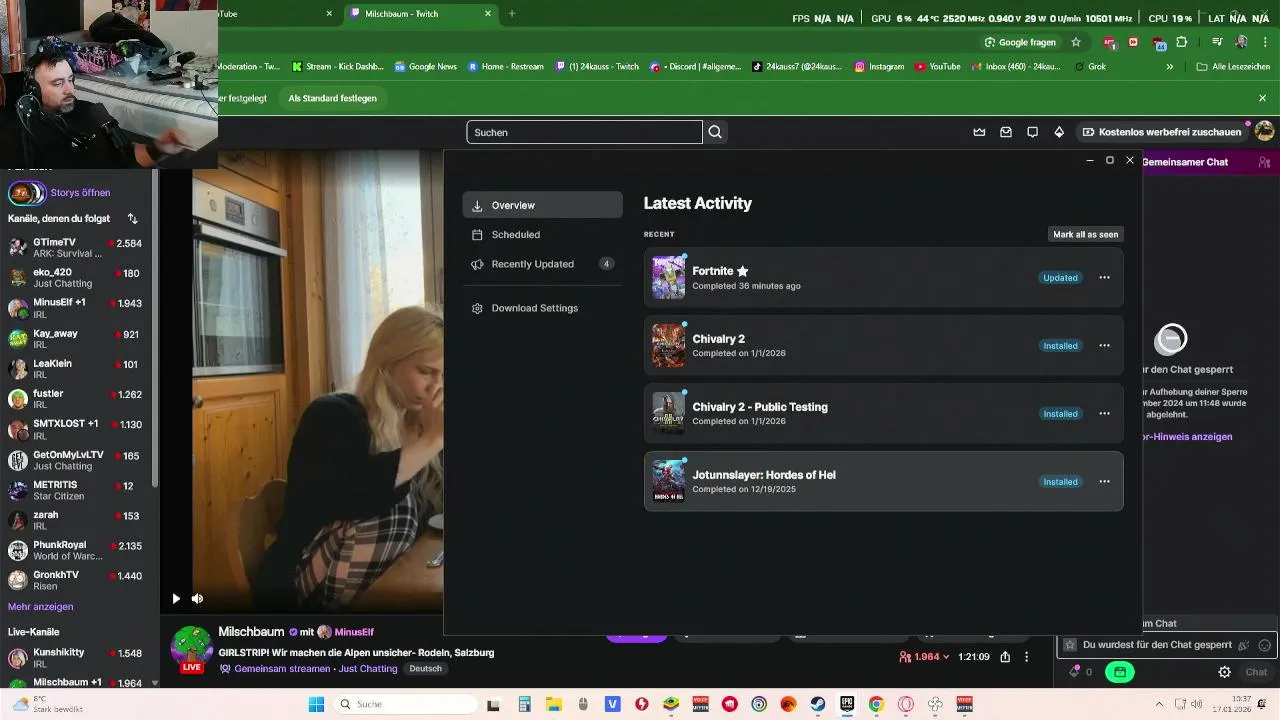Image resolution: width=1280 pixels, height=720 pixels.
Task: Open Recently Updated list
Action: (x=542, y=264)
